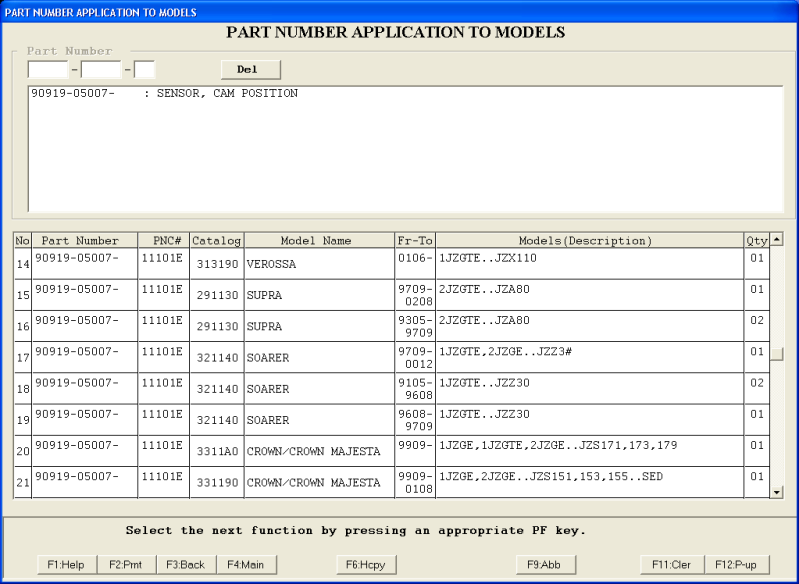Click the No column header
The height and width of the screenshot is (584, 799).
22,241
